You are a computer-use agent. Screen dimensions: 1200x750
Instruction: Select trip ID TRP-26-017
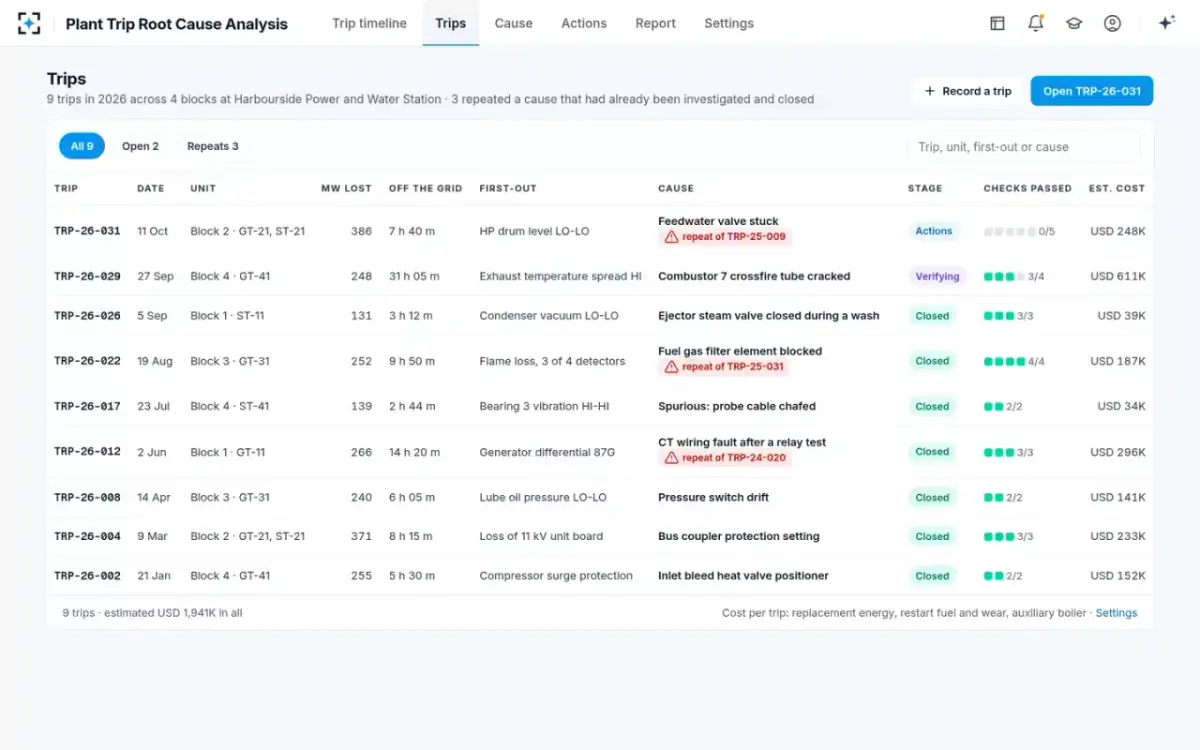[87, 406]
